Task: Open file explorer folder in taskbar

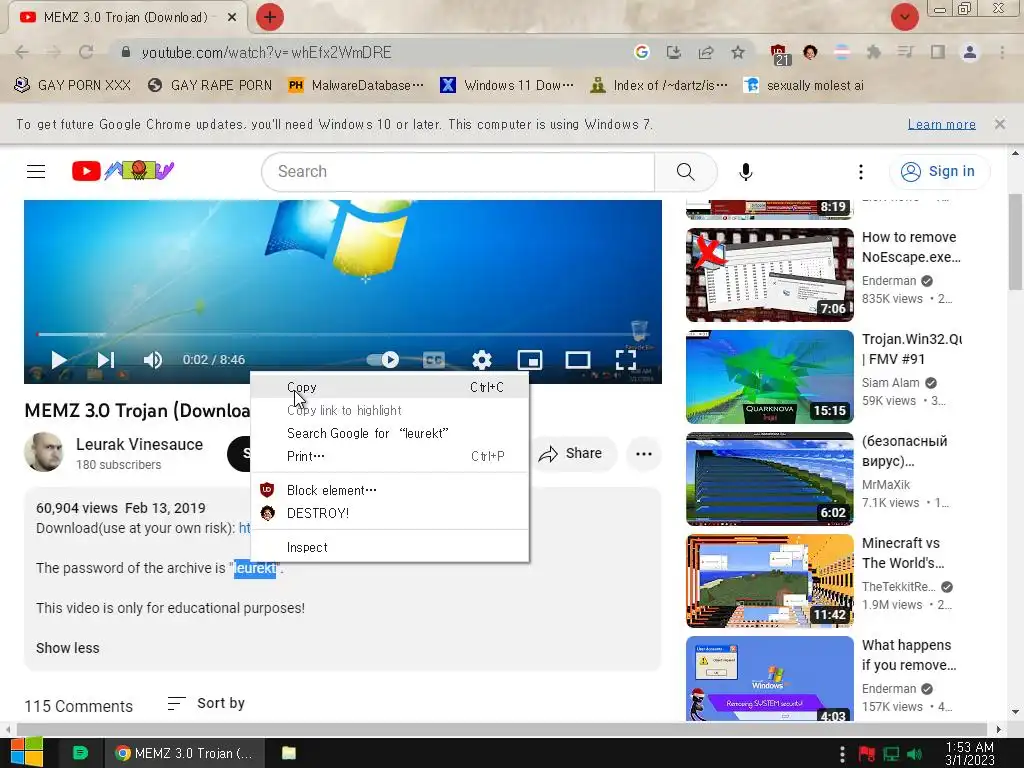Action: (x=289, y=753)
